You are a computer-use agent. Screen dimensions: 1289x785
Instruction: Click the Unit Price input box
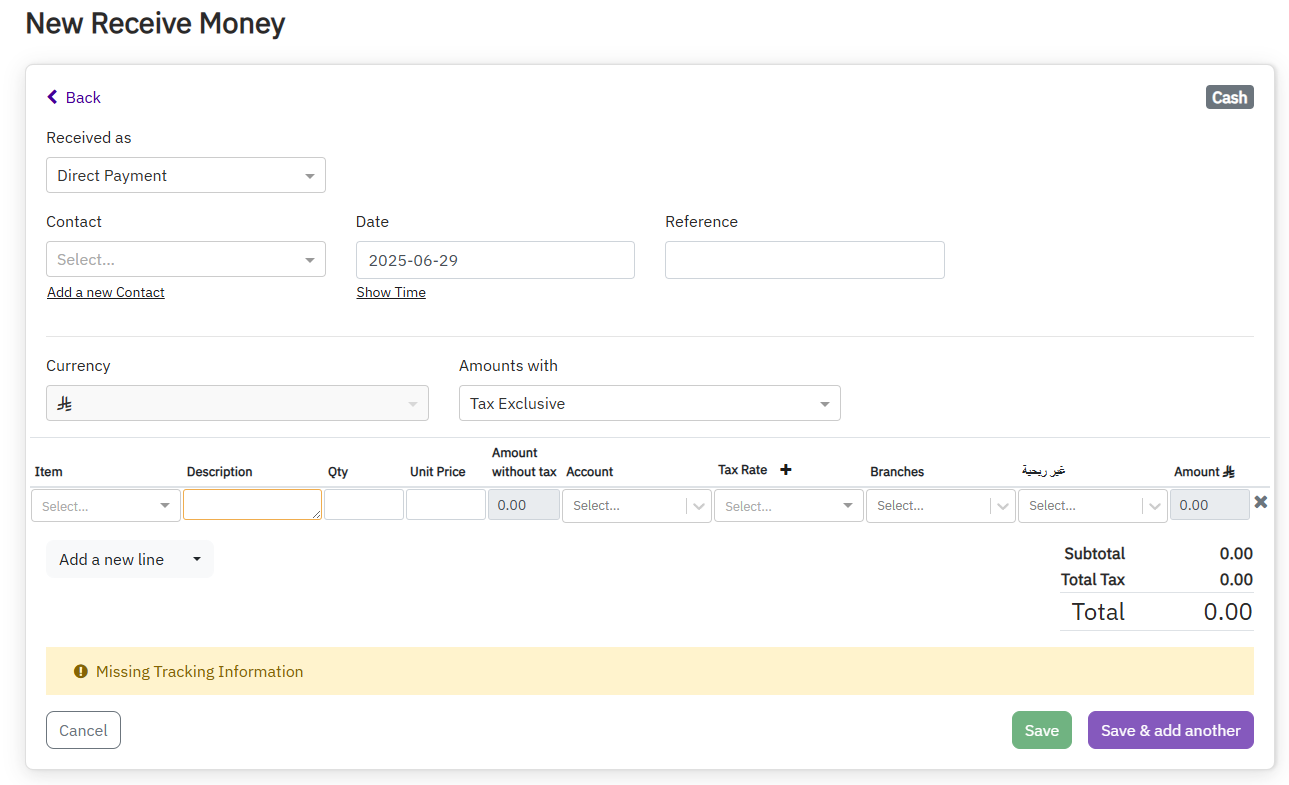click(445, 505)
